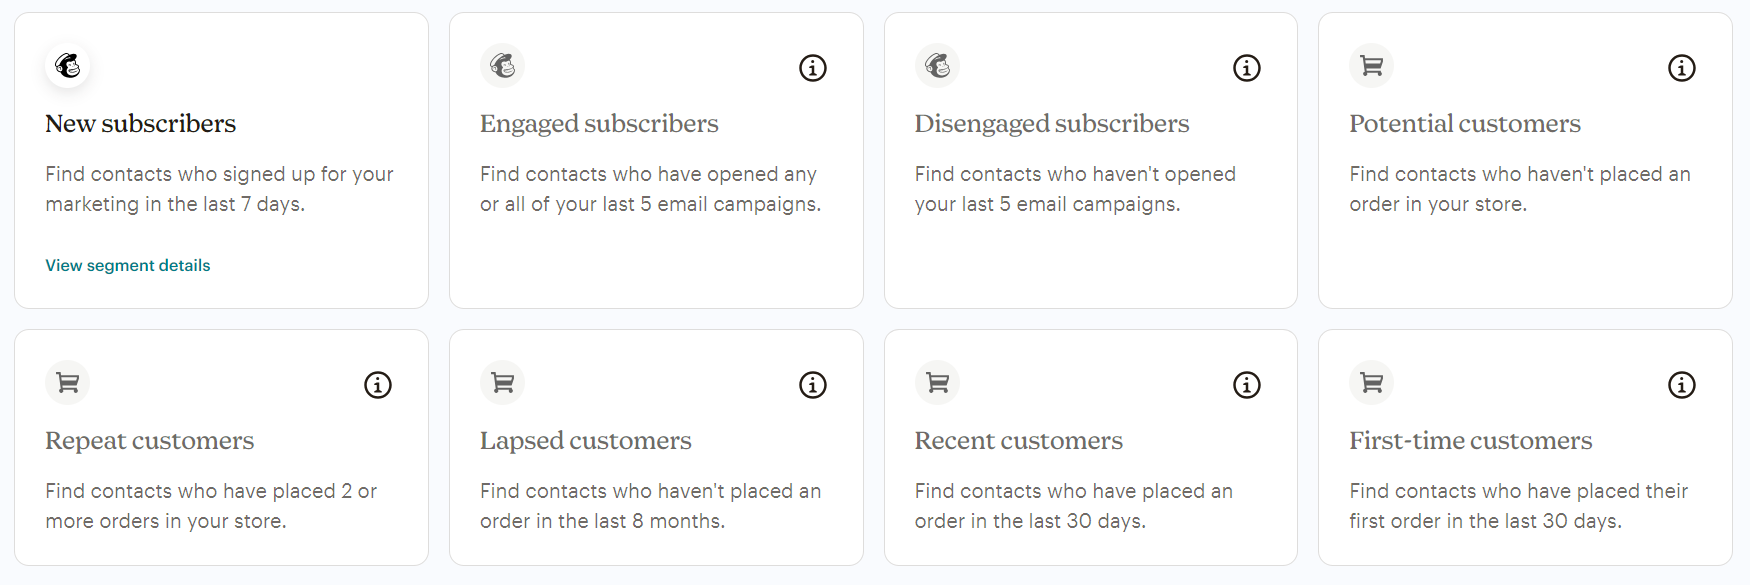
Task: Open the info icon on Disengaged subscribers
Action: [x=1247, y=68]
